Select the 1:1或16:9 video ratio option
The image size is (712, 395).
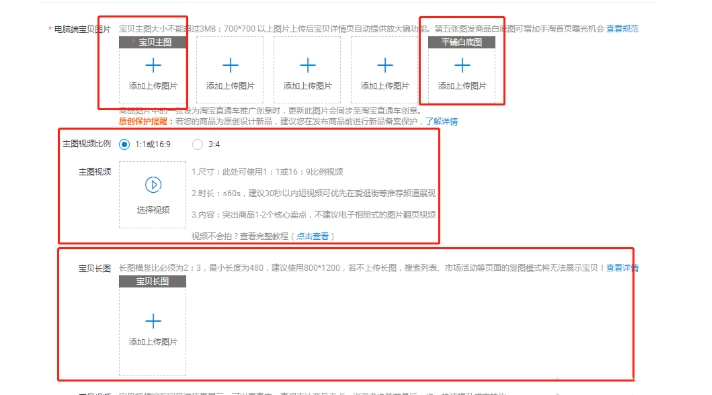point(124,144)
